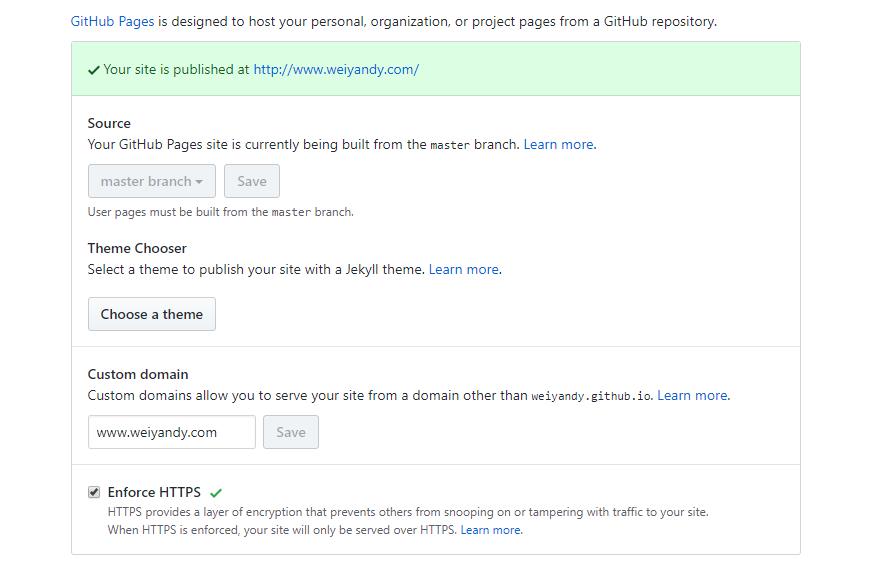Click the weiyandy.github.io code text
Image resolution: width=875 pixels, height=573 pixels.
pos(590,396)
